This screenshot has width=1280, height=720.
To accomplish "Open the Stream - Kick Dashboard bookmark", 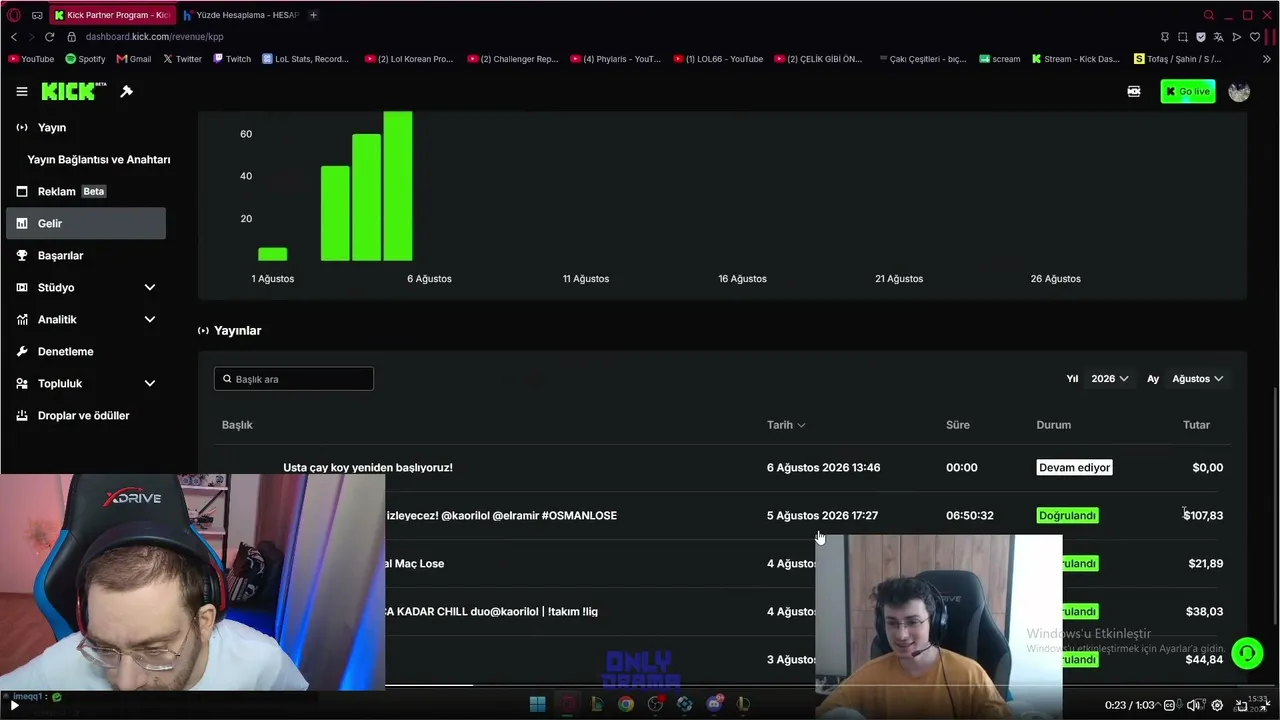I will (x=1076, y=59).
